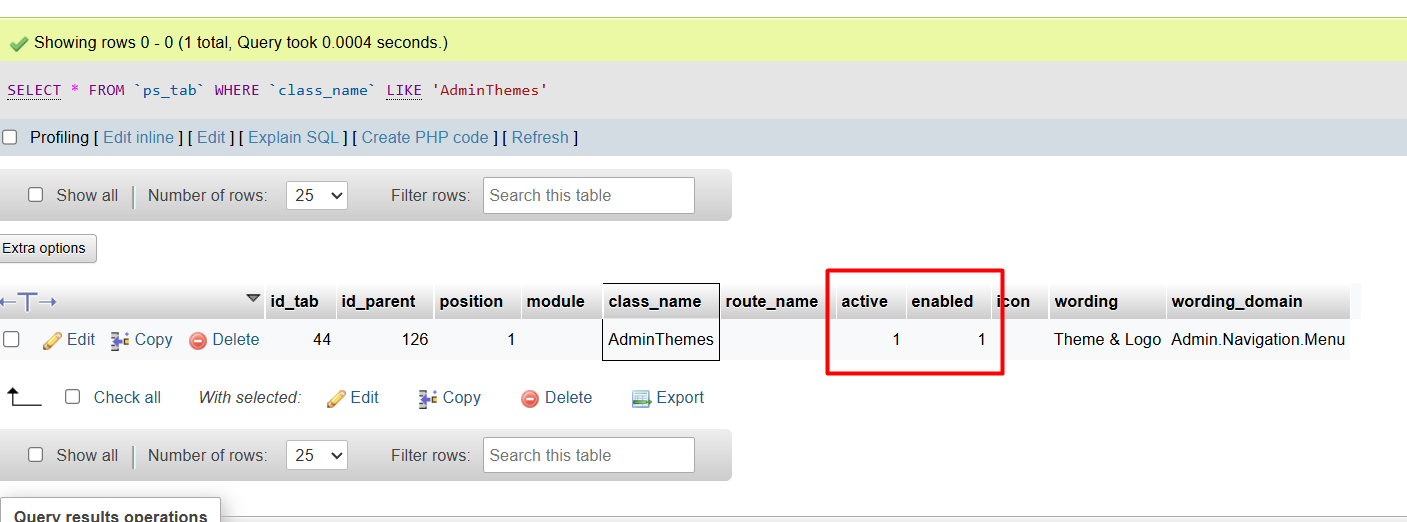Select the AdminThemes row checkbox
This screenshot has width=1407, height=522.
[11, 339]
